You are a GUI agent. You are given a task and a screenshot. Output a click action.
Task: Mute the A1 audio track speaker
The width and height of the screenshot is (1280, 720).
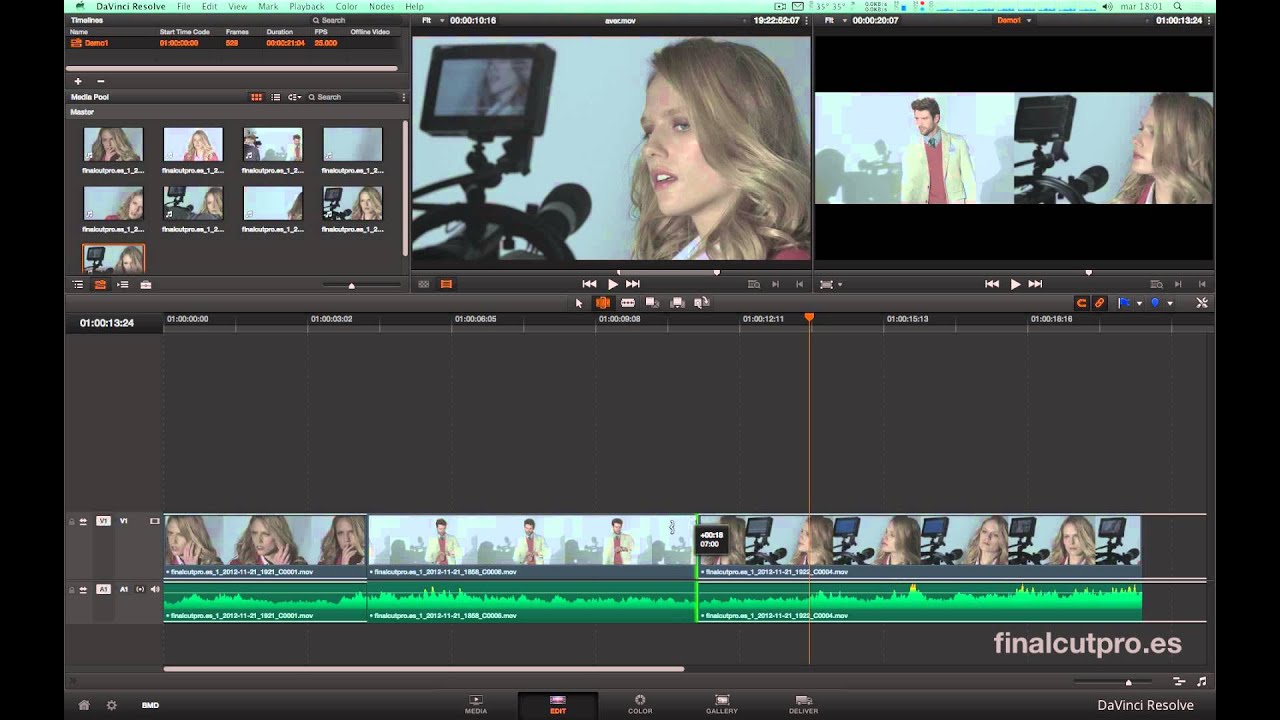point(155,589)
